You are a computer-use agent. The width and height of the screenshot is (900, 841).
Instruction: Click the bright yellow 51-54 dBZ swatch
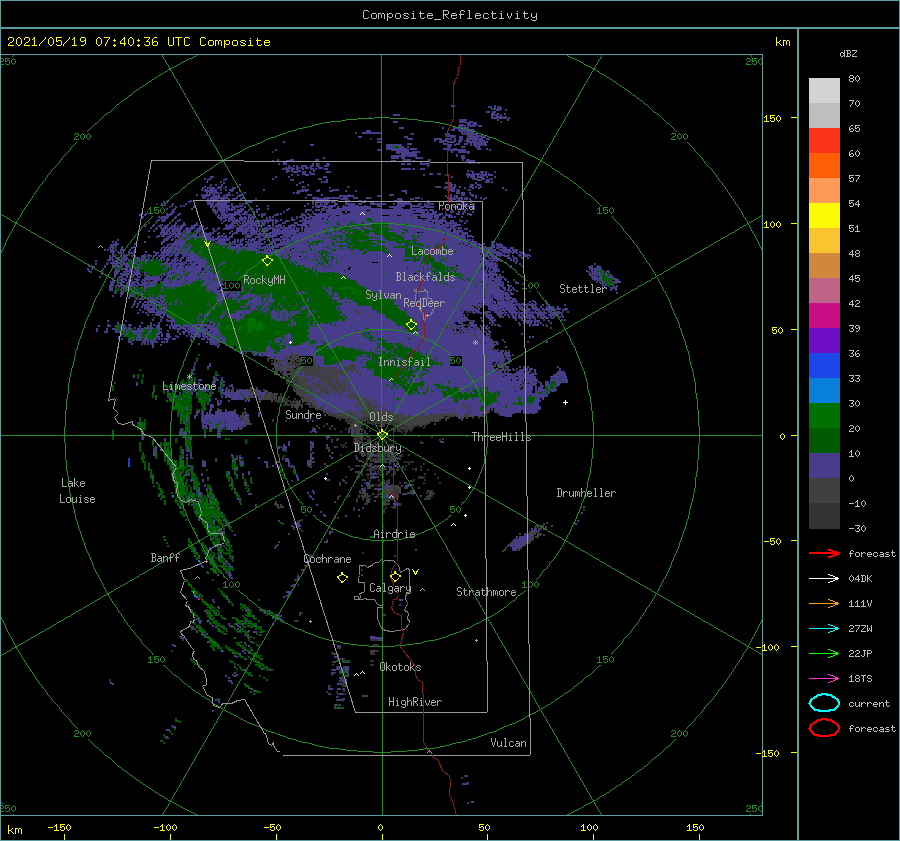coord(824,215)
